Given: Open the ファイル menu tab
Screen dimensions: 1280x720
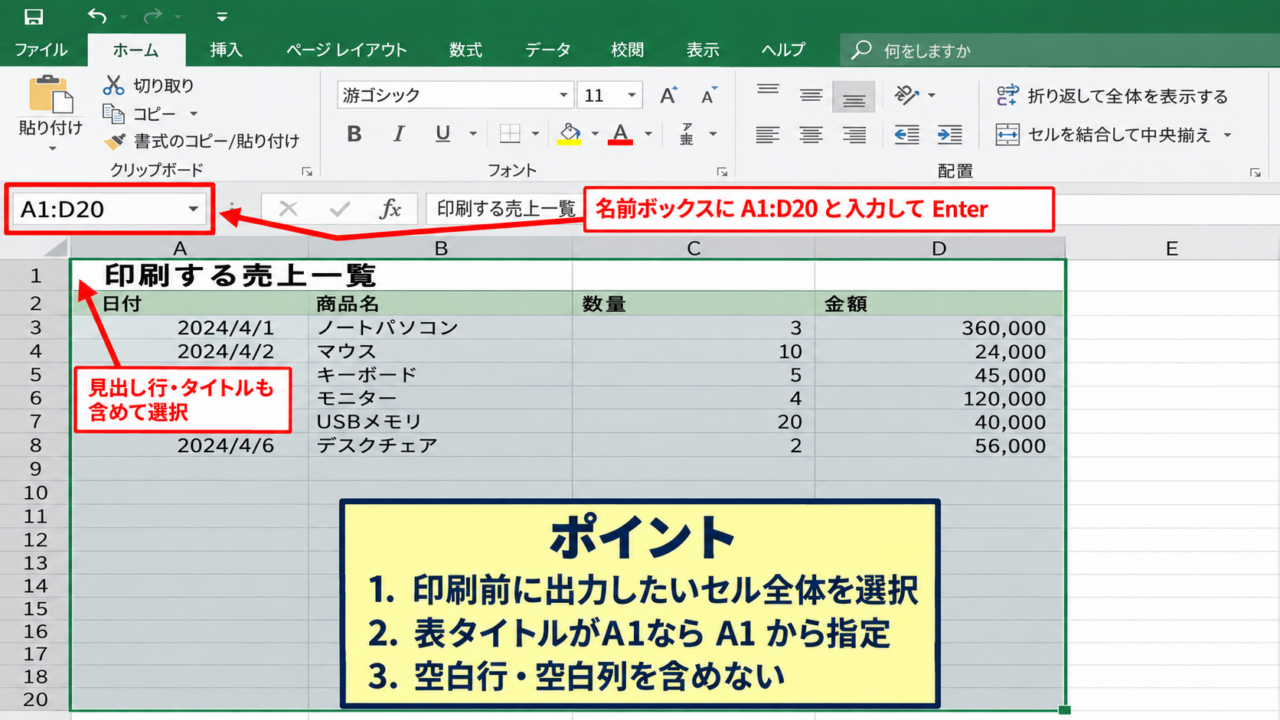Looking at the screenshot, I should click(x=41, y=50).
